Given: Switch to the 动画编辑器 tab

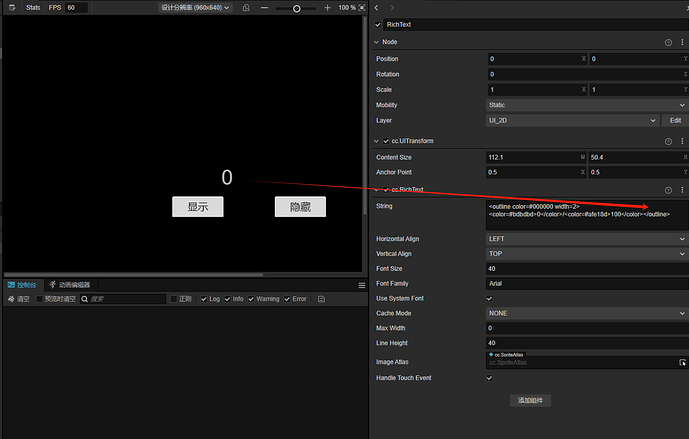Looking at the screenshot, I should (70, 285).
